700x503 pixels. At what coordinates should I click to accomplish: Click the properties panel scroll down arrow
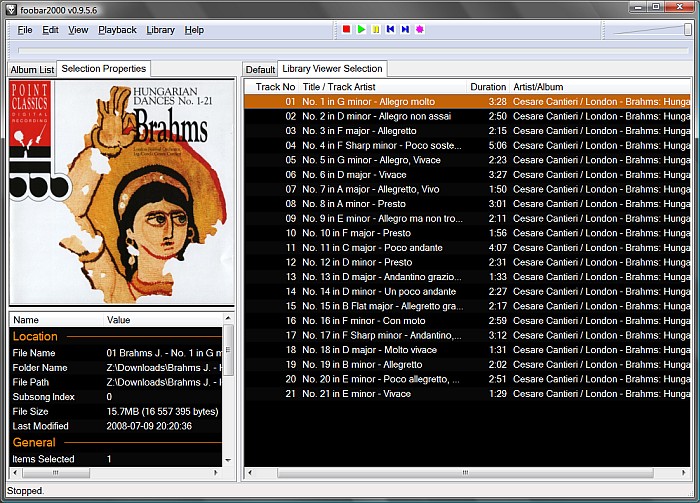(228, 460)
